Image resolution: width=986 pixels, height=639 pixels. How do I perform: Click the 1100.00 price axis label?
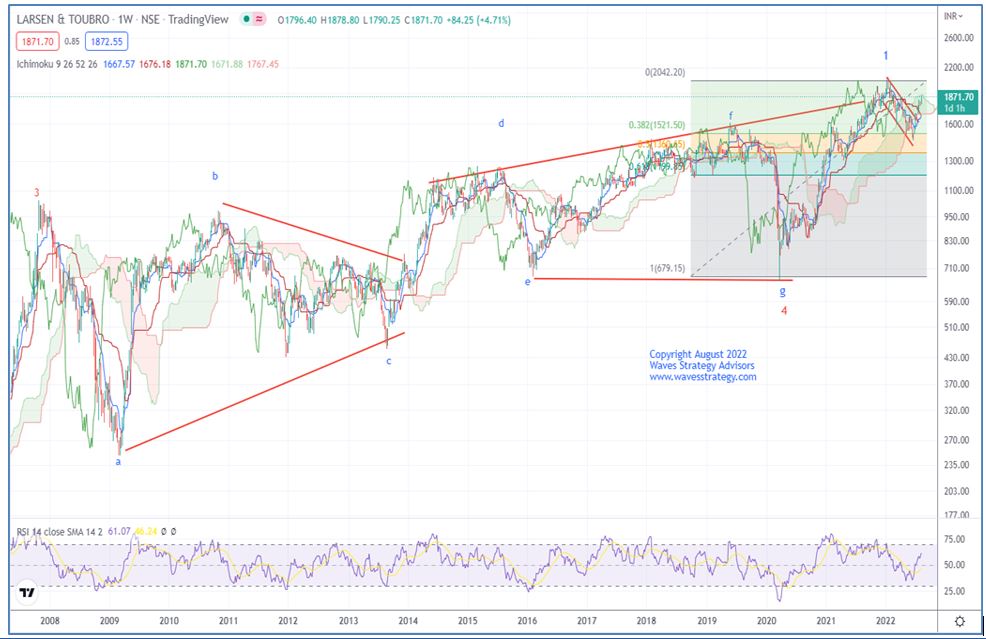[x=958, y=190]
